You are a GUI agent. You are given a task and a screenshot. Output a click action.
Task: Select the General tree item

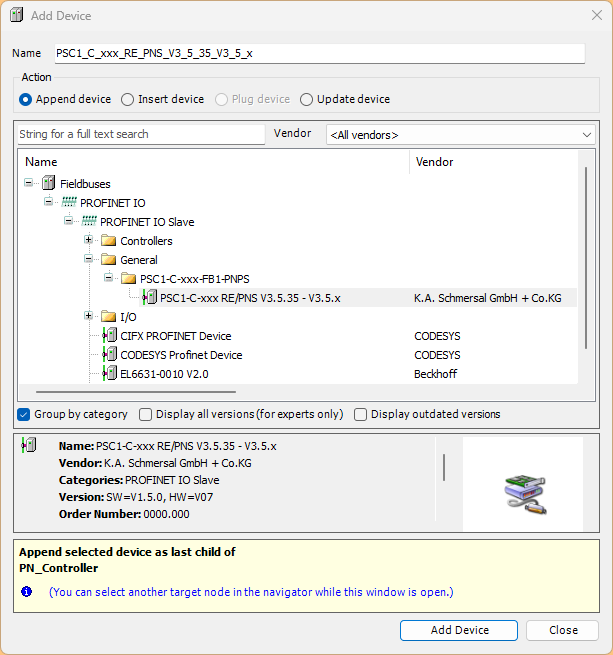(x=139, y=260)
